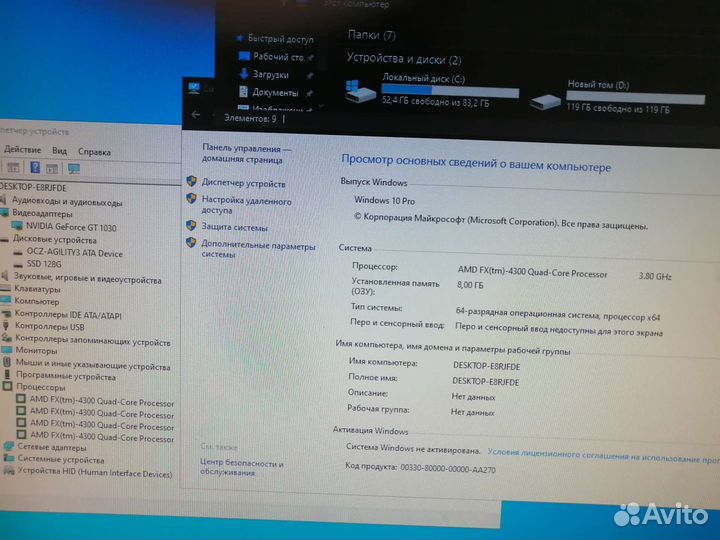Select the first AMD FX(tm)-4300 processor entry
720x540 pixels.
coord(101,401)
